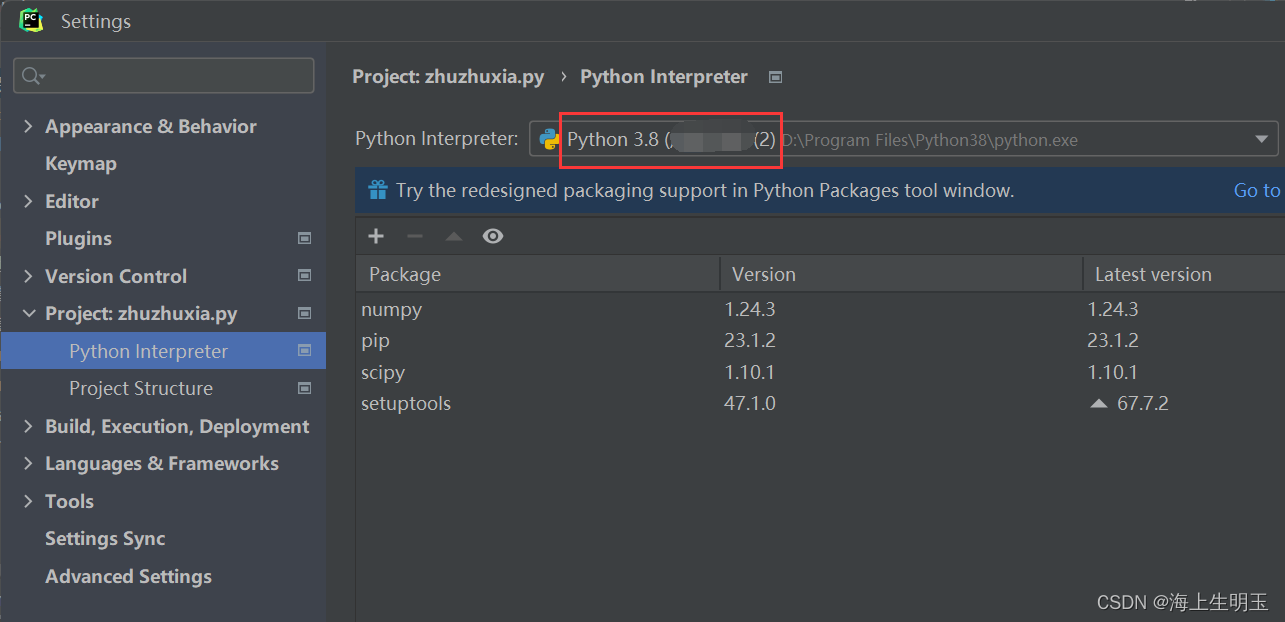This screenshot has height=622, width=1285.
Task: Click the minus icon to uninstall a package
Action: [415, 236]
